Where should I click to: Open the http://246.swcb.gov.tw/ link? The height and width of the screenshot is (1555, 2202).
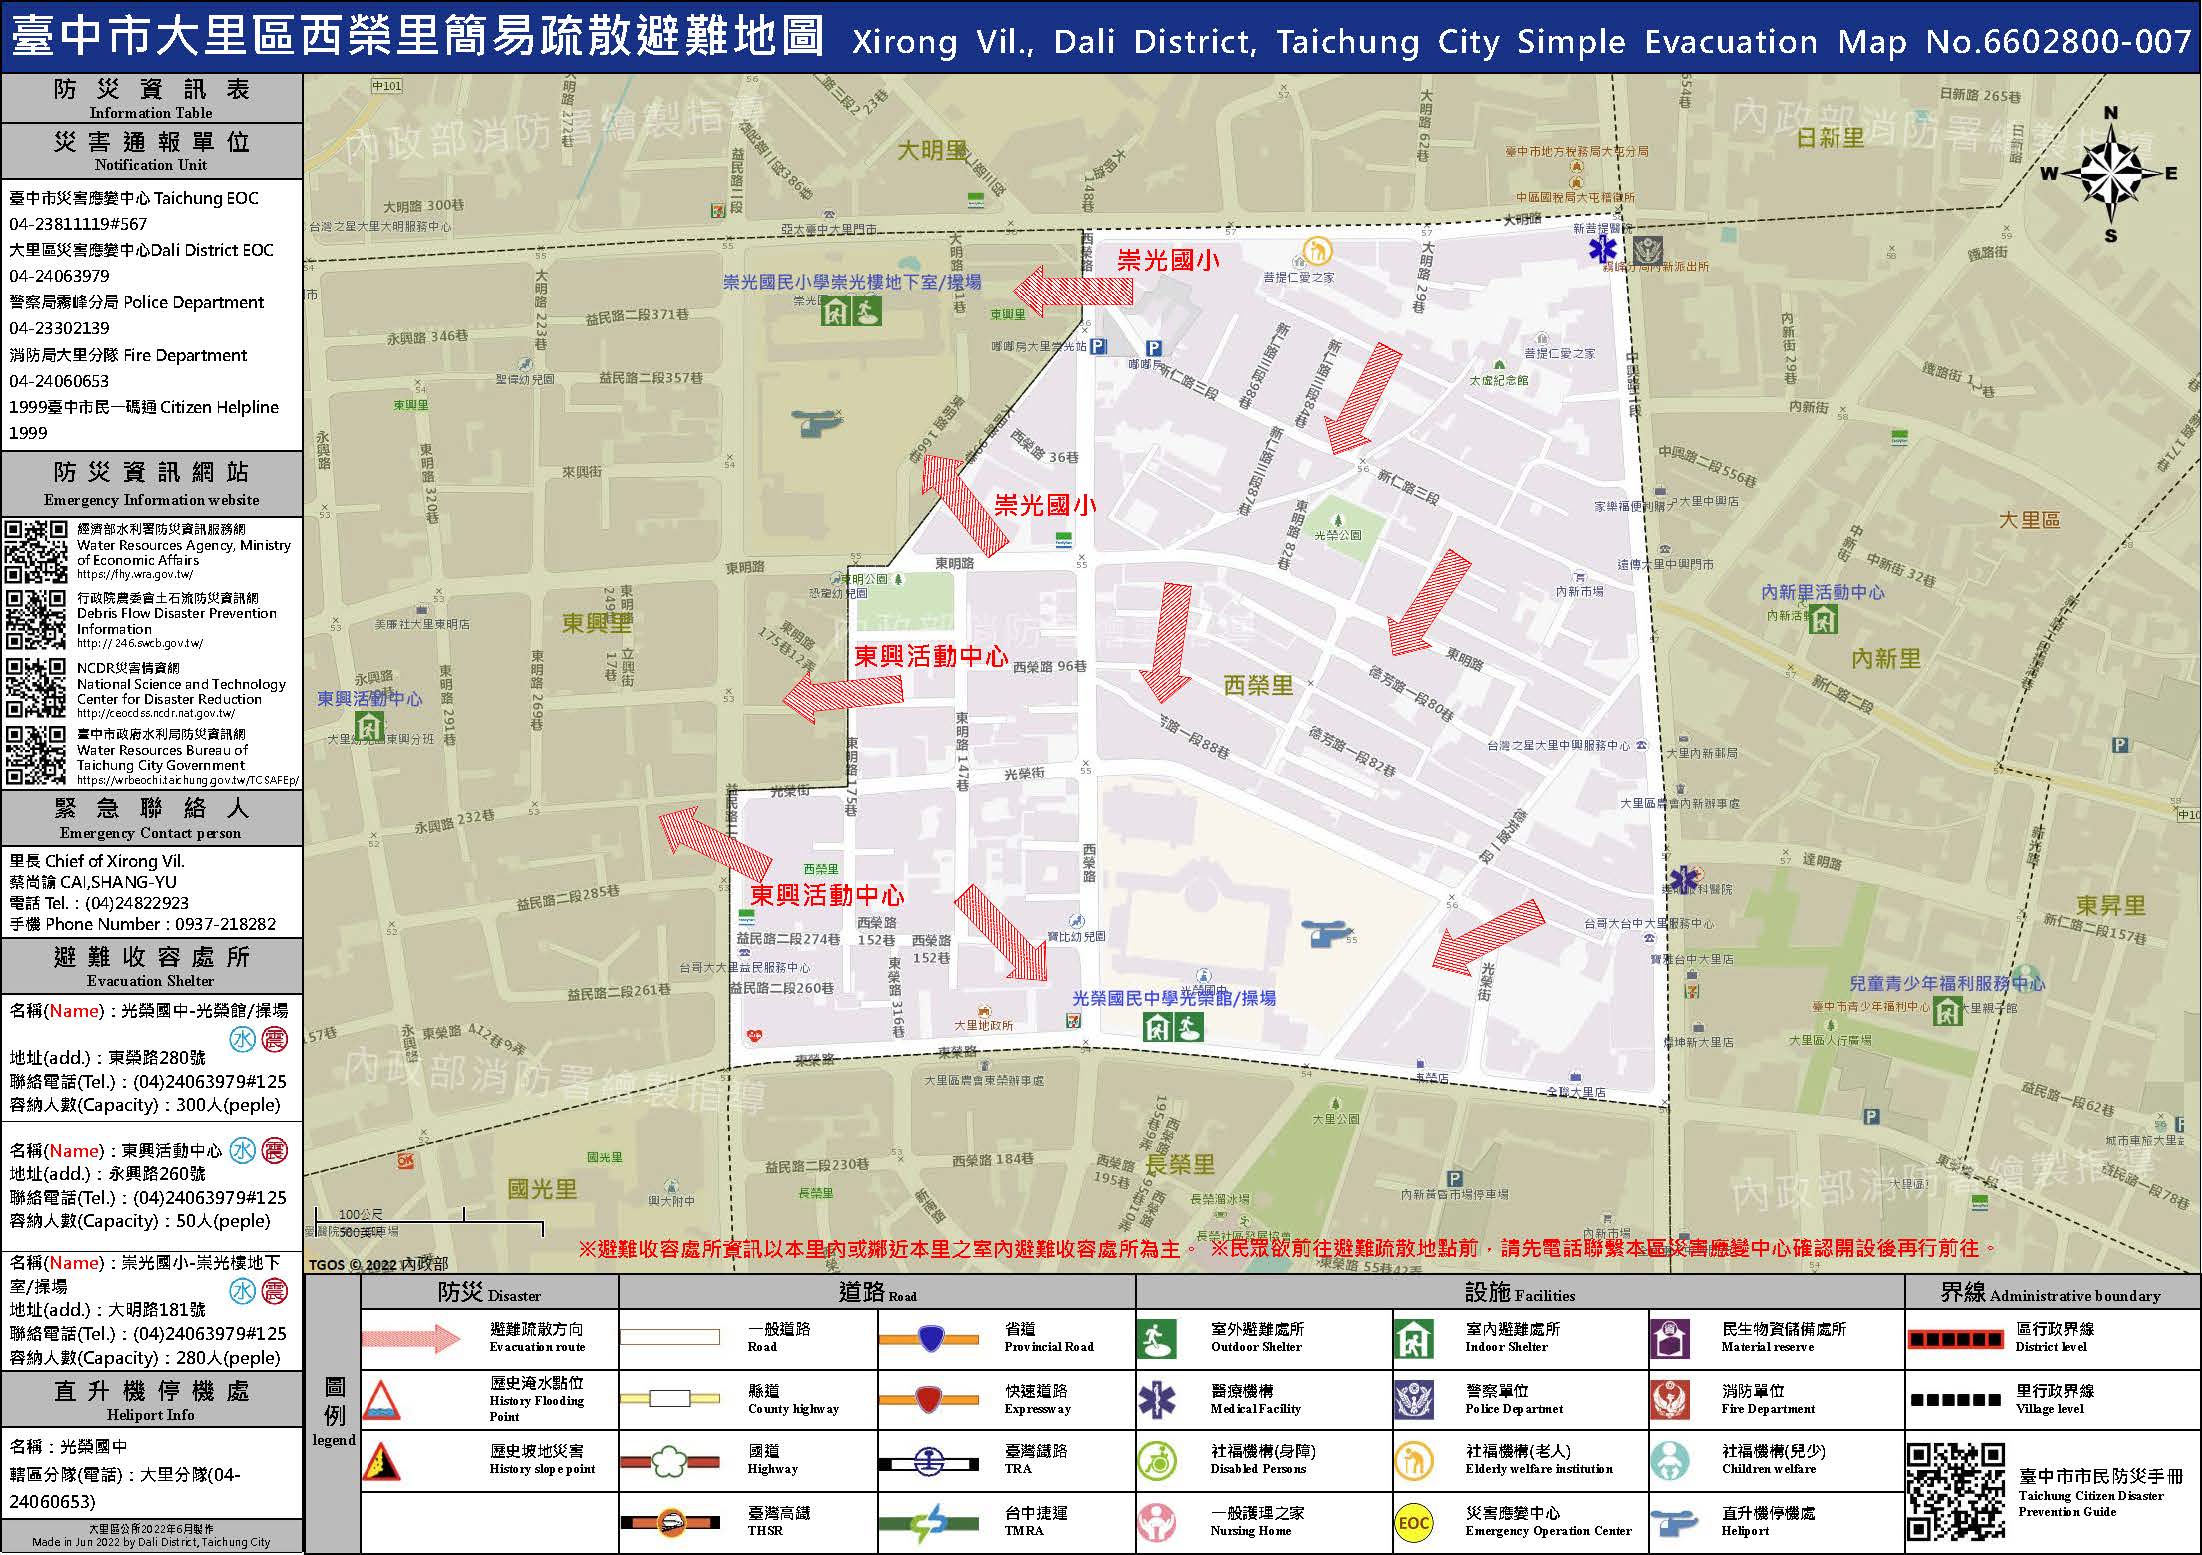[x=140, y=644]
